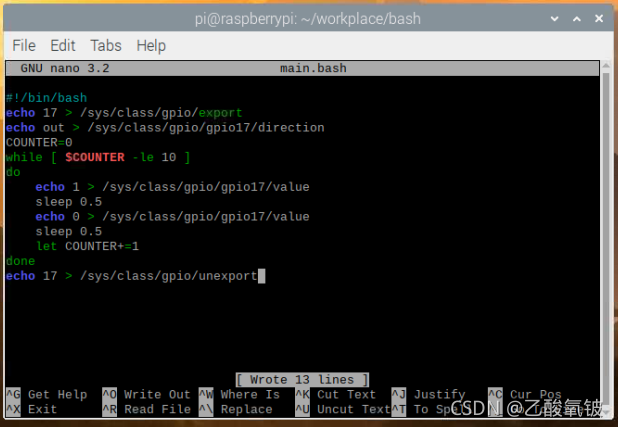Click the 'let COUNTER+=1' line
Screen dimensions: 618x427
(87, 246)
